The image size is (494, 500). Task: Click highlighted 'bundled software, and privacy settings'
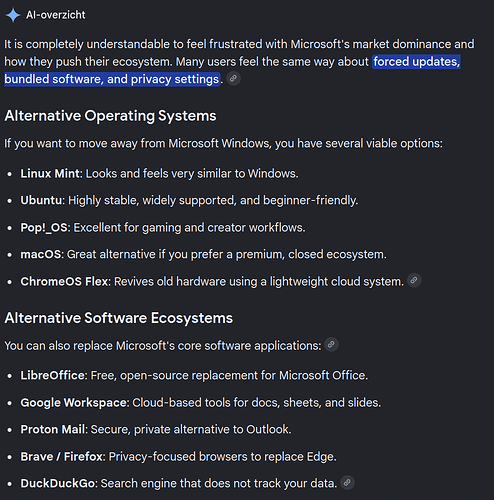tap(112, 79)
